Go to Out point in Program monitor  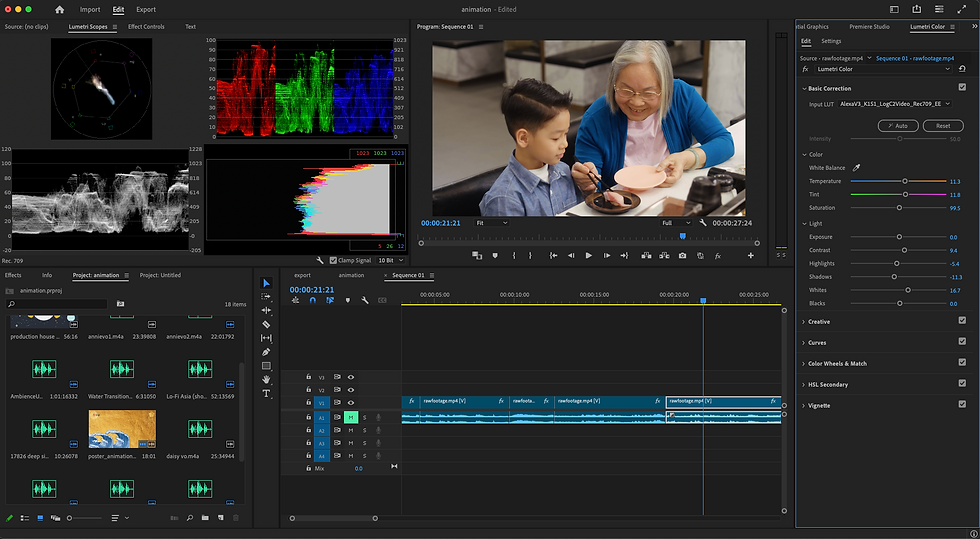(624, 256)
